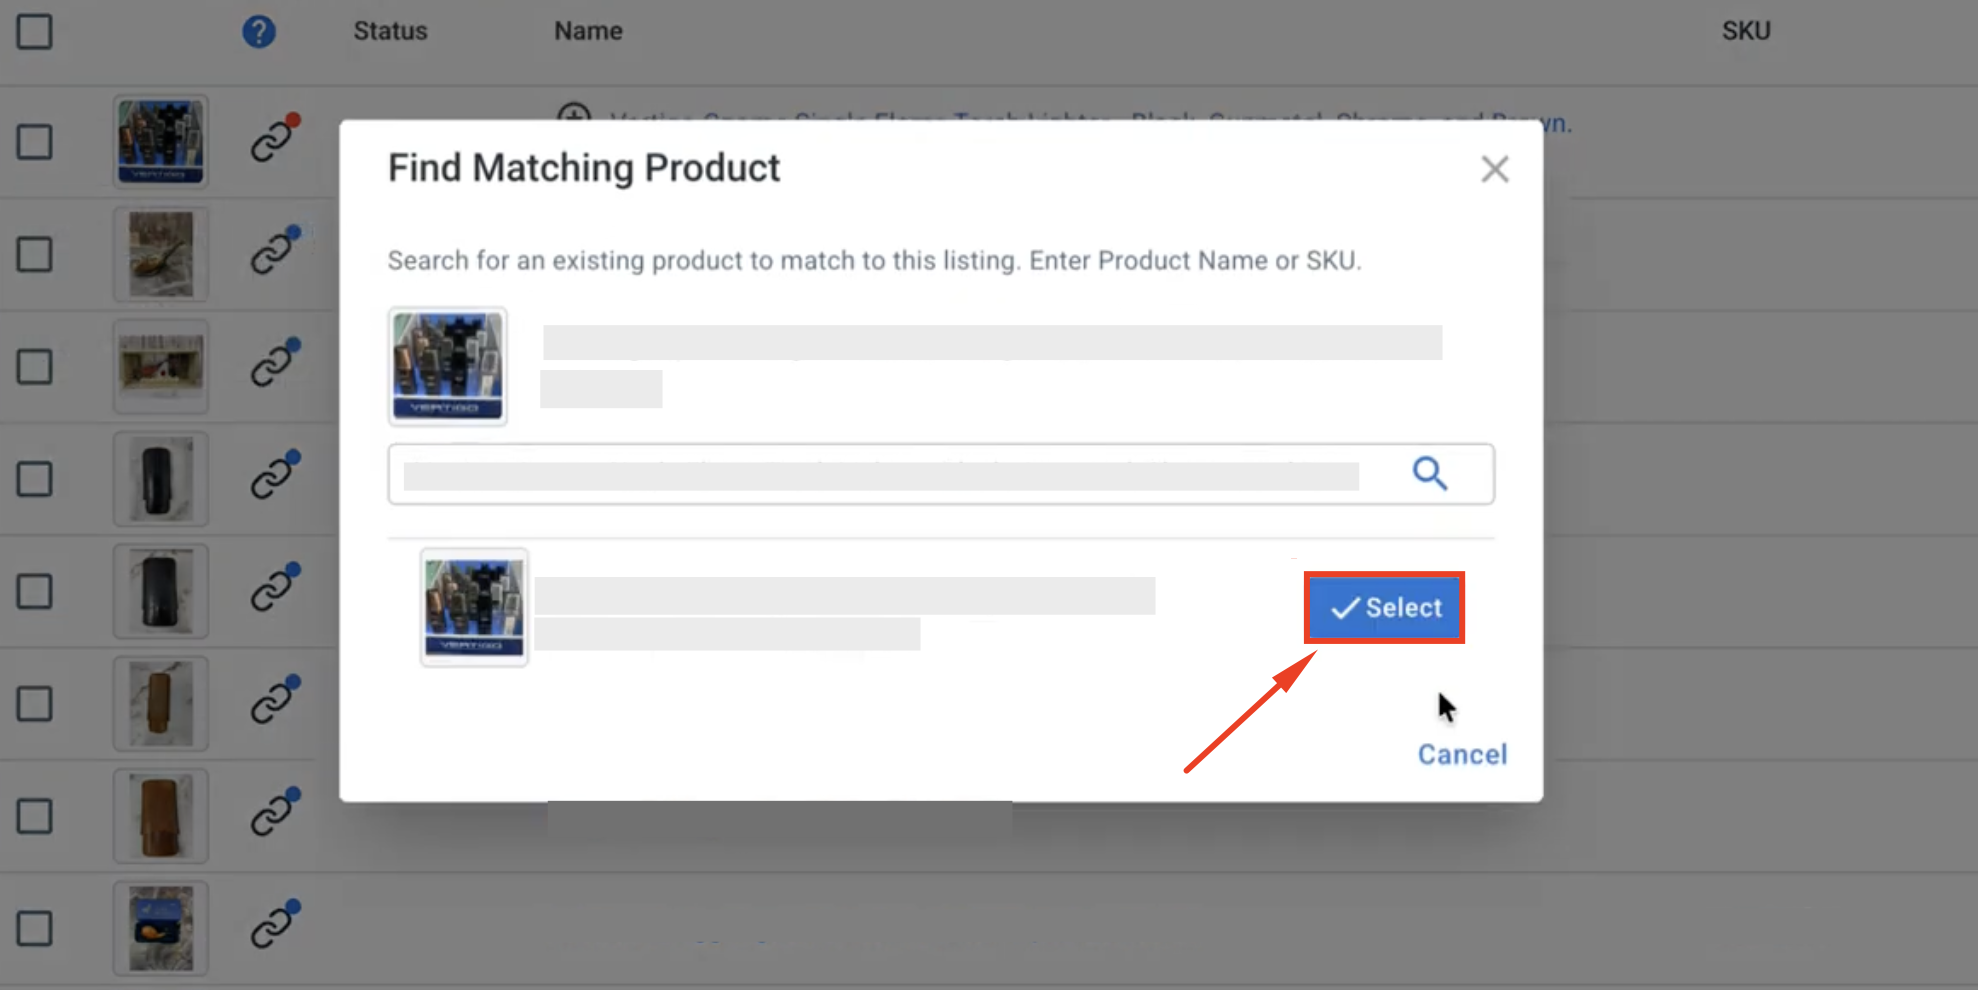Click the Cancel link in dialog

tap(1462, 754)
